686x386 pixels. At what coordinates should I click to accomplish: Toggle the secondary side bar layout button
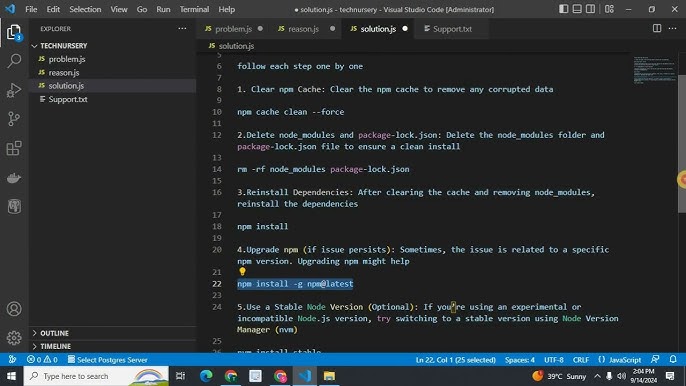(591, 9)
